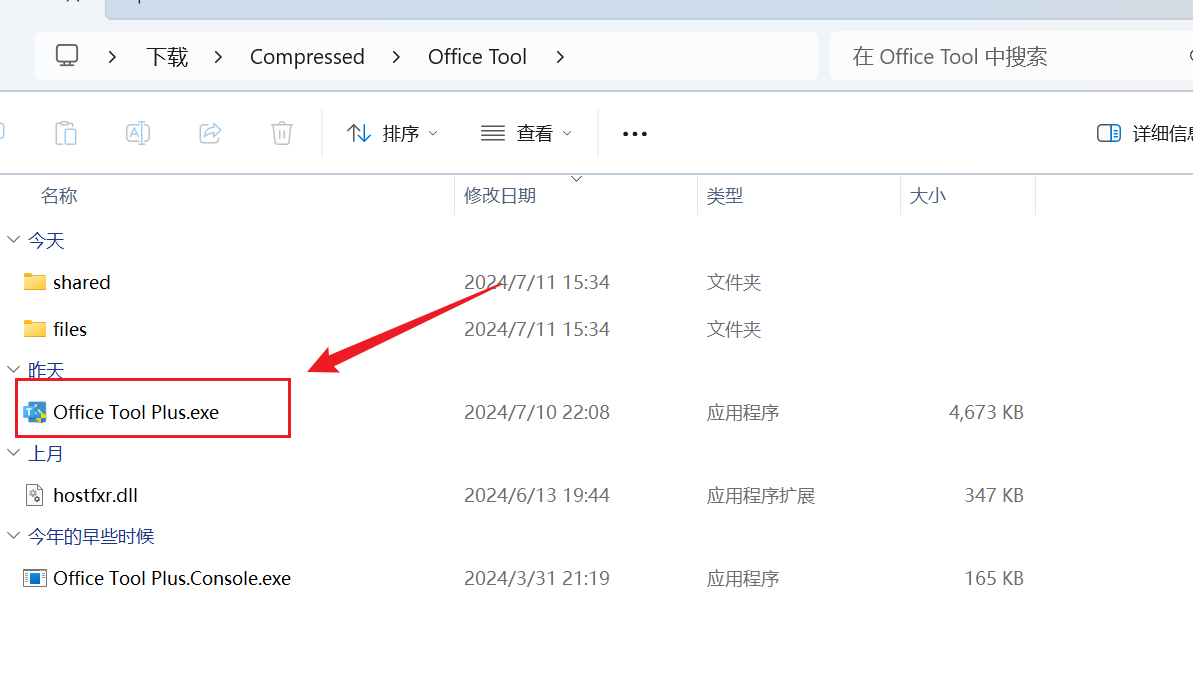Open the three-dot more options menu
This screenshot has width=1193, height=674.
click(635, 134)
